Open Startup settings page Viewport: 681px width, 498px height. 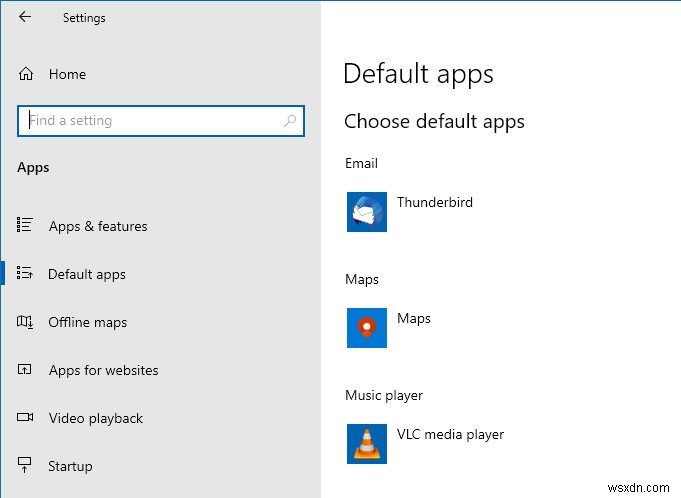70,466
